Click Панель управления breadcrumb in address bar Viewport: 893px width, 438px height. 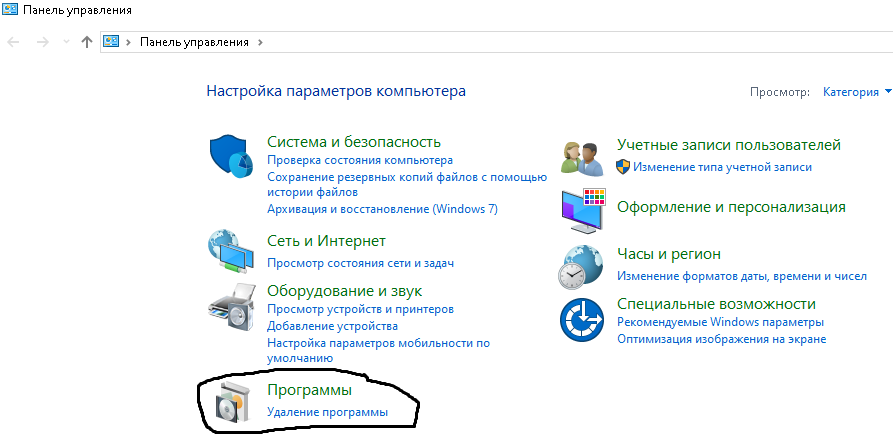pyautogui.click(x=194, y=42)
